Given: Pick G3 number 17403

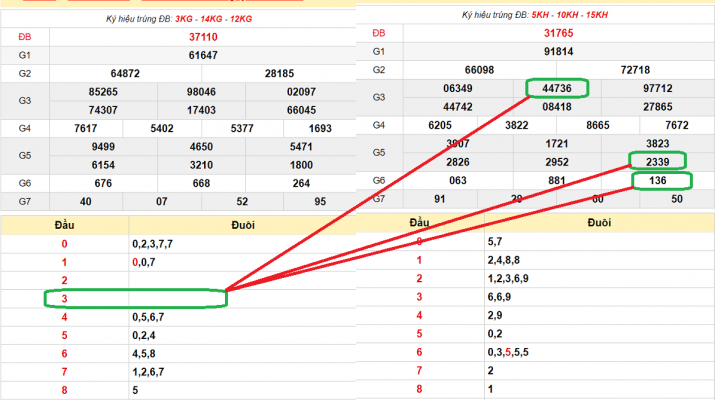Looking at the screenshot, I should (201, 110).
